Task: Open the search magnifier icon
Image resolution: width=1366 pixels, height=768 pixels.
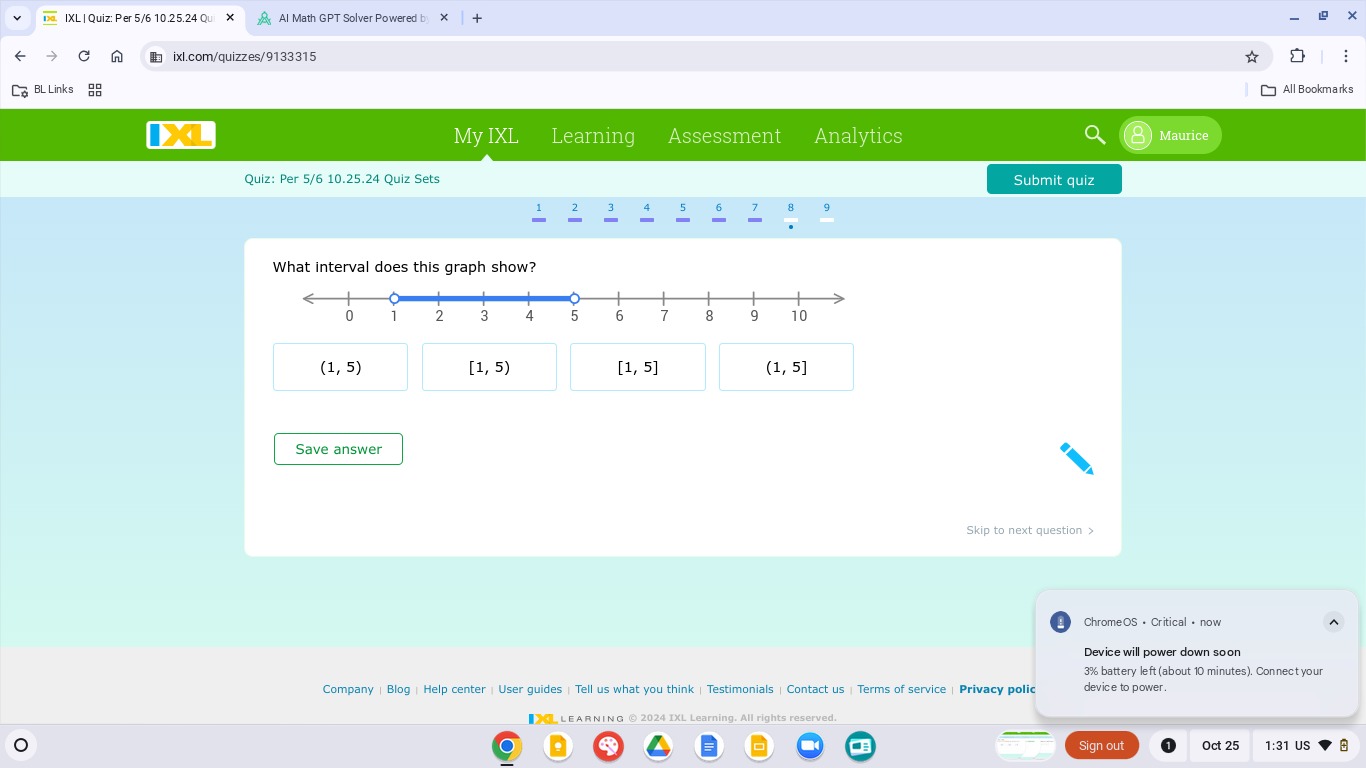Action: pos(1095,135)
